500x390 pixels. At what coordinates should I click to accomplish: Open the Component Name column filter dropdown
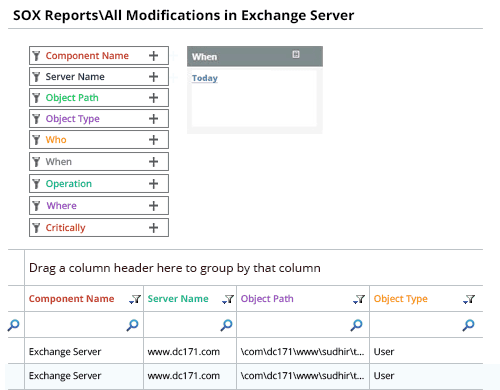point(135,299)
